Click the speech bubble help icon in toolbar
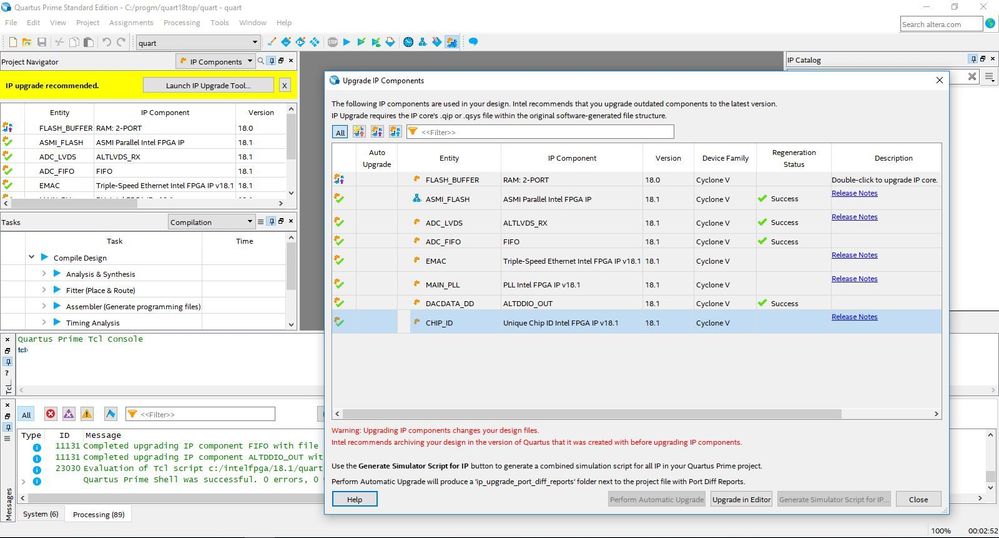 point(473,42)
